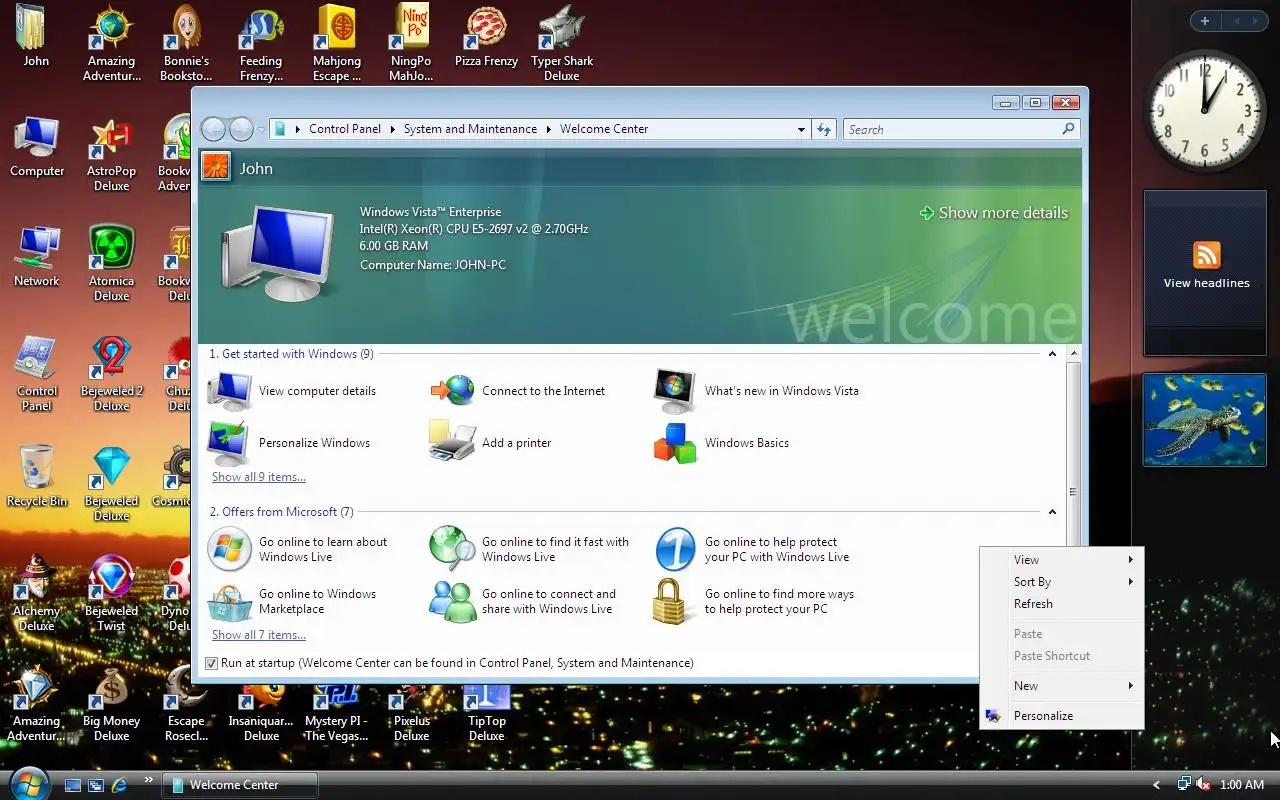Screen dimensions: 1280x800
Task: Collapse 'Offers from Microsoft' section
Action: click(1052, 512)
